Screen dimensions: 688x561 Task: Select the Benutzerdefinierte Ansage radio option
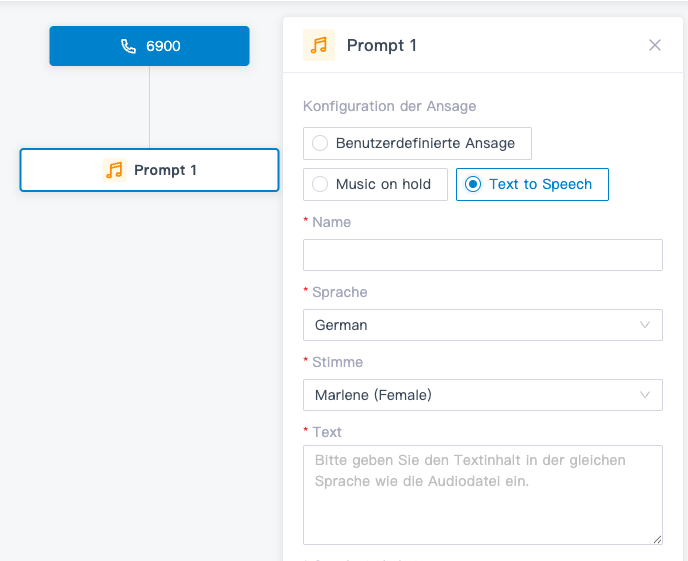(320, 143)
